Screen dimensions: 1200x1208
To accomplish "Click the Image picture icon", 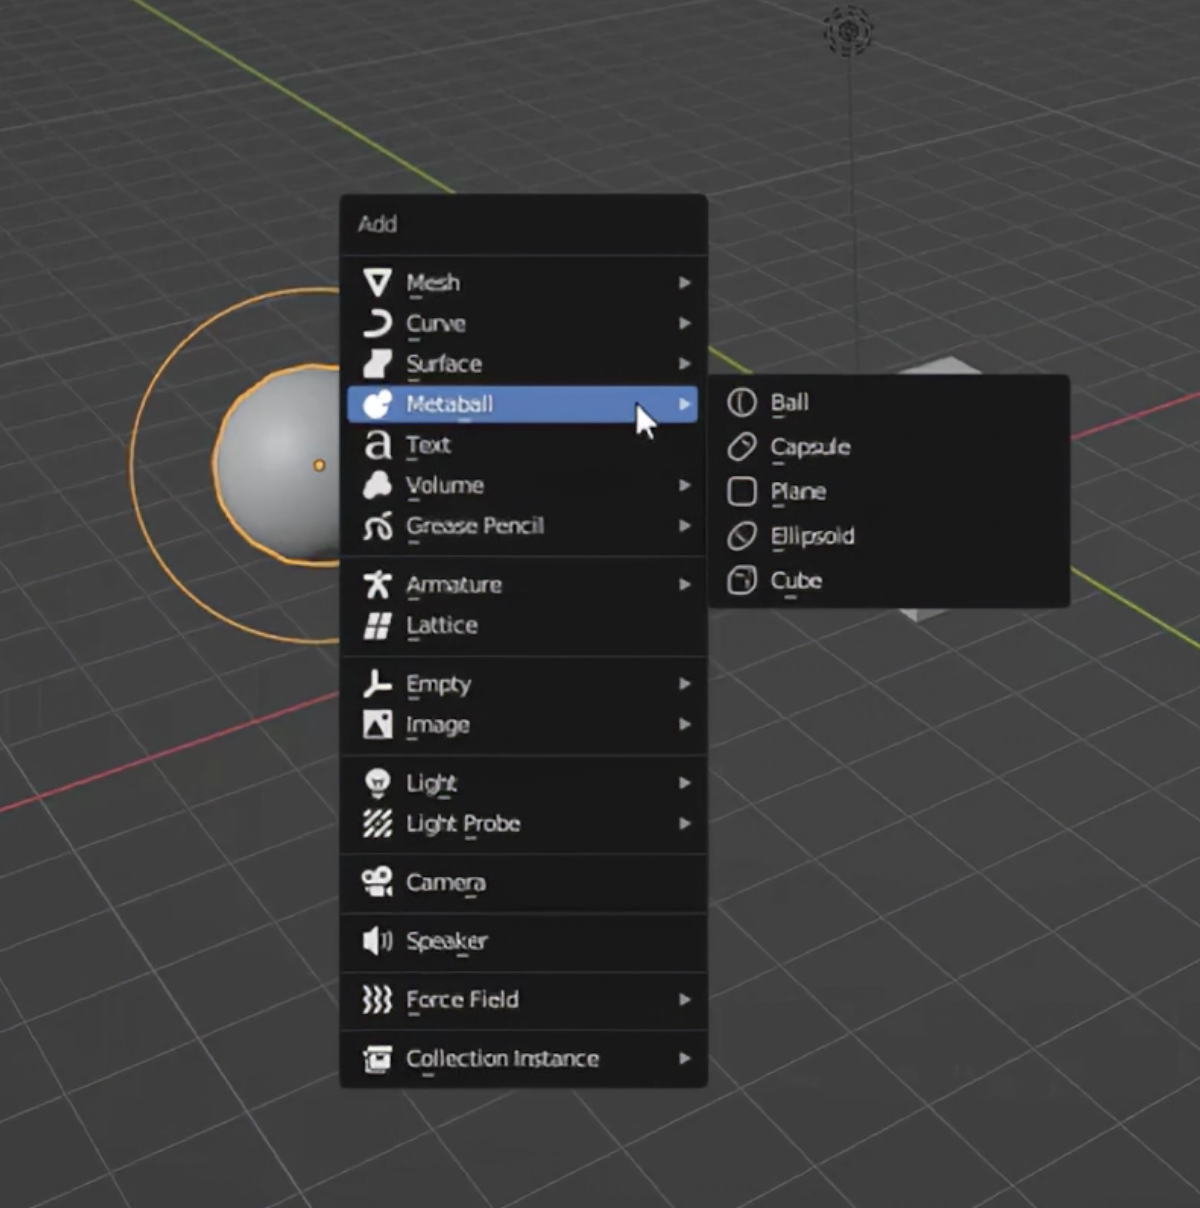I will tap(377, 725).
